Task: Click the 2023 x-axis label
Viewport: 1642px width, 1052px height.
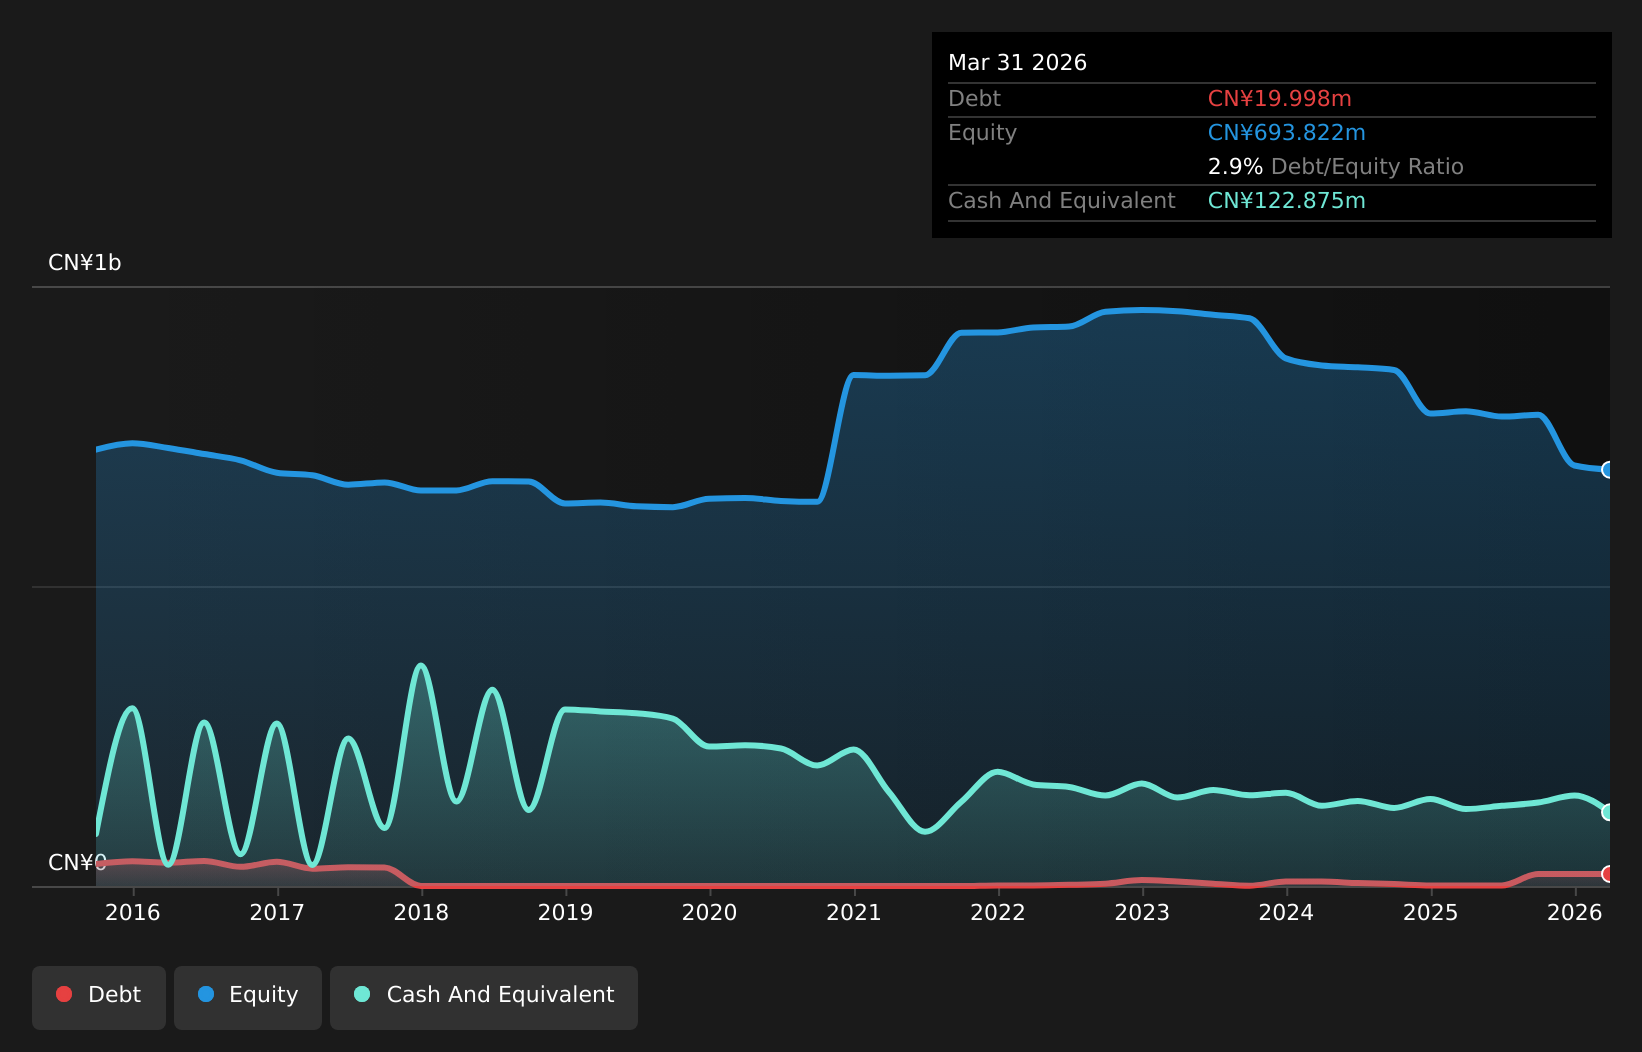Action: [1142, 912]
